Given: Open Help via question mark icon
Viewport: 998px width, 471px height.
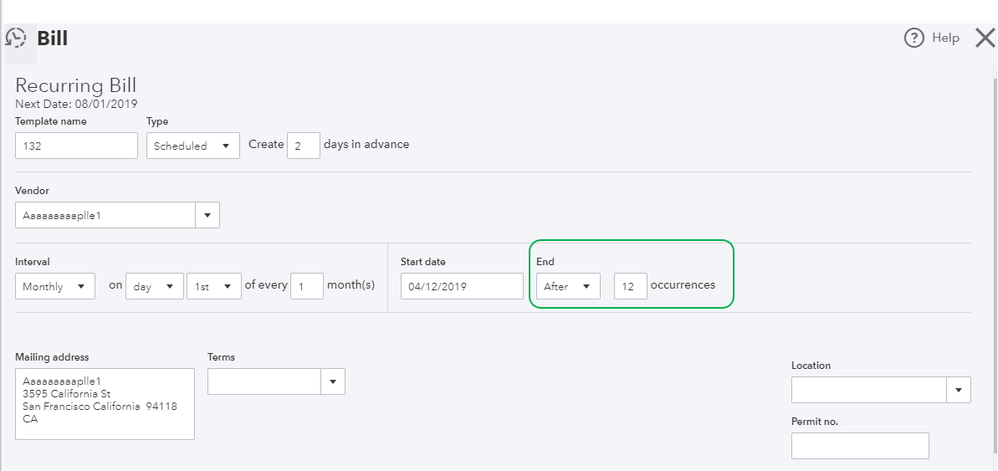Looking at the screenshot, I should pos(913,38).
